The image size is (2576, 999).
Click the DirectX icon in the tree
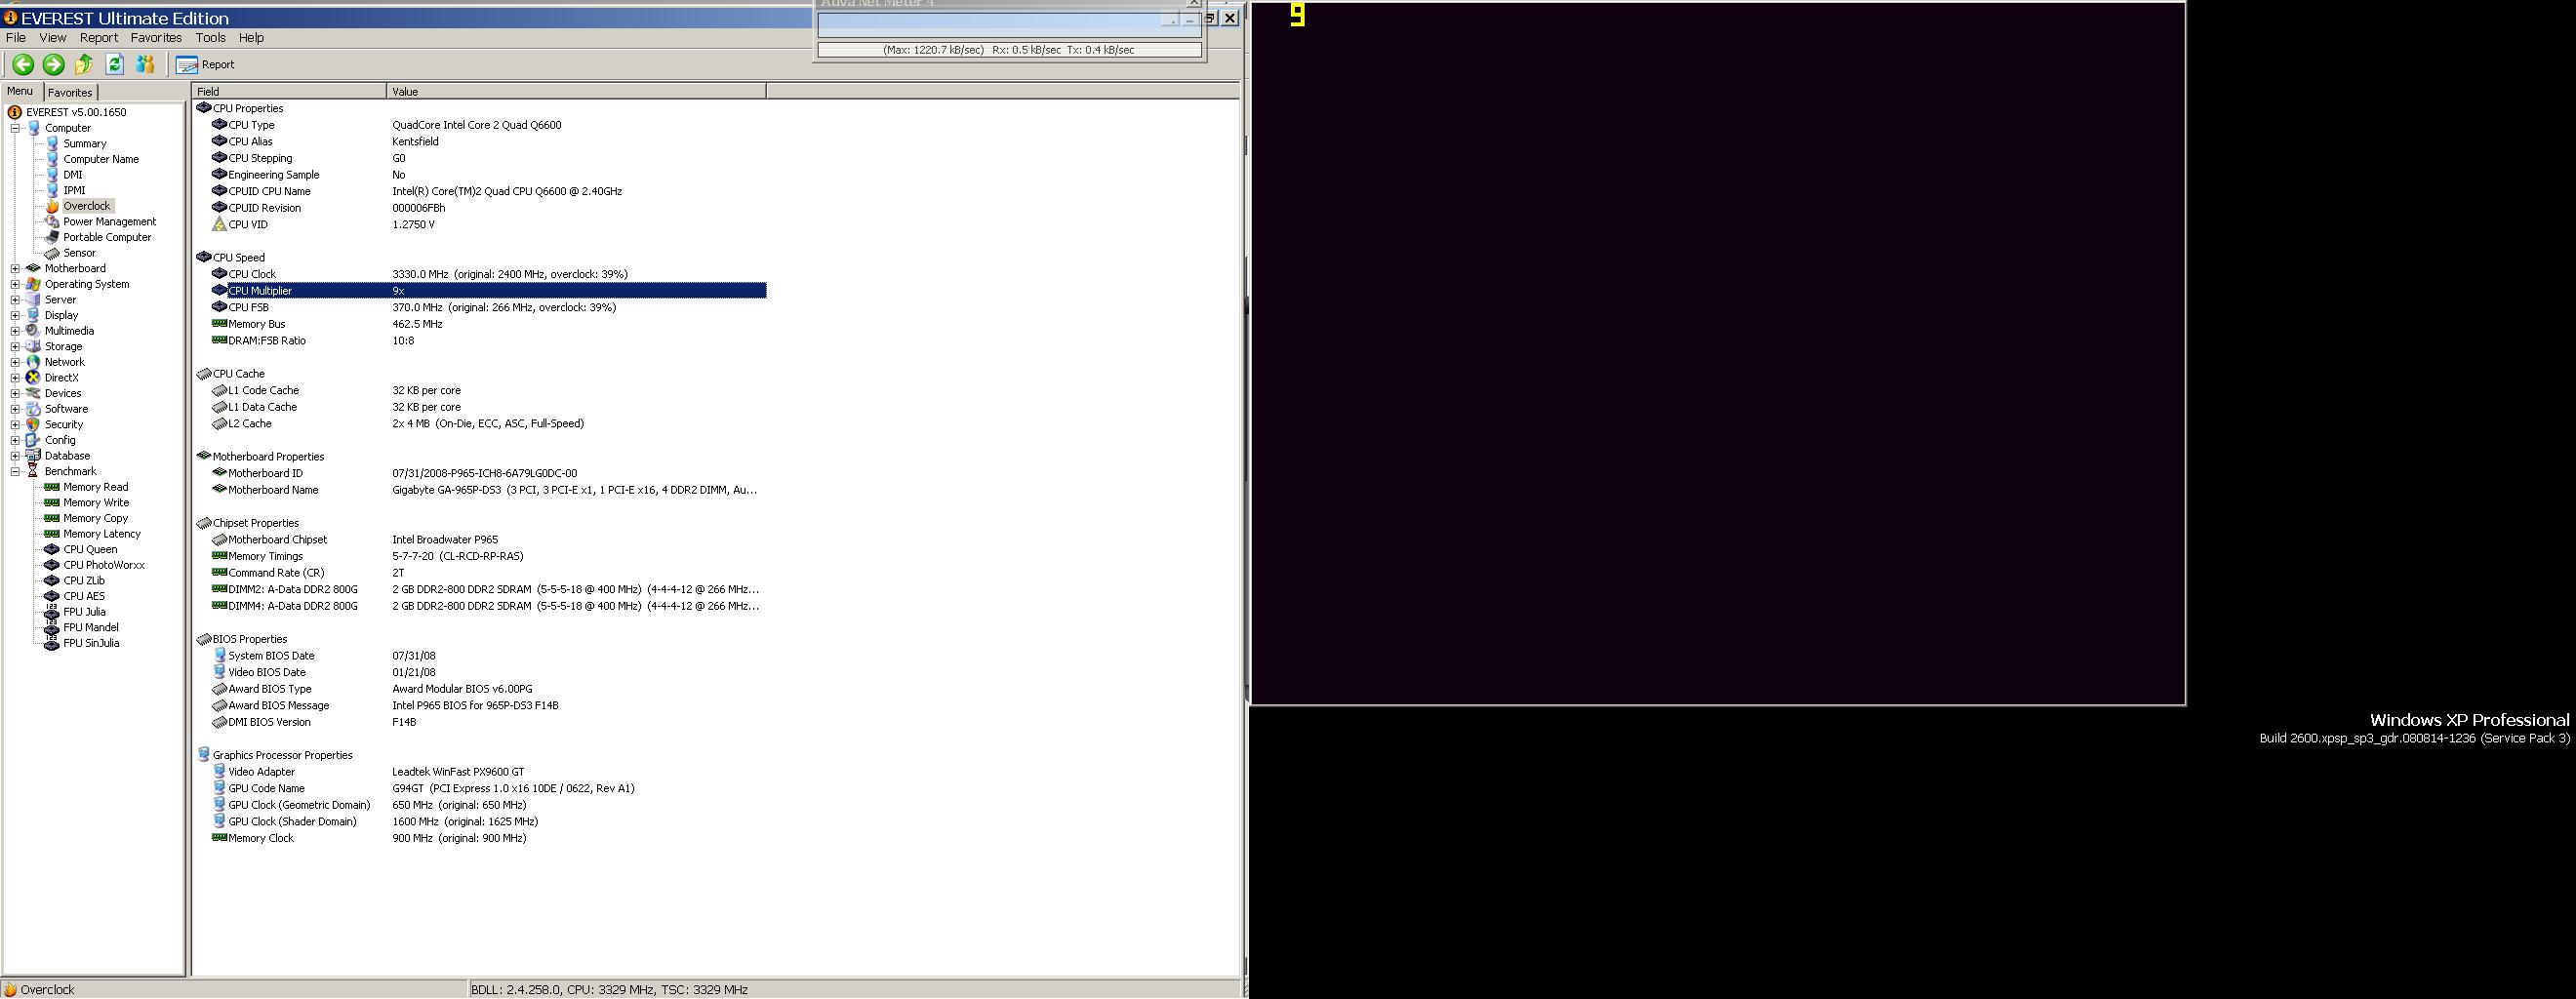pos(34,378)
